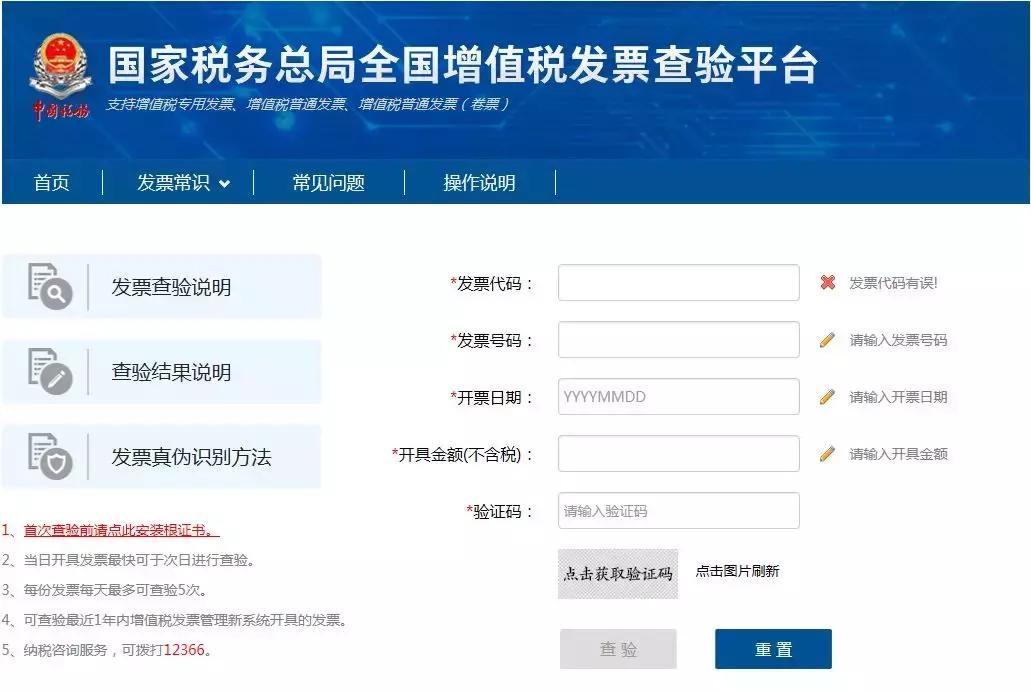1031x691 pixels.
Task: Click the pencil icon next to 发票号码 hint
Action: tap(827, 340)
